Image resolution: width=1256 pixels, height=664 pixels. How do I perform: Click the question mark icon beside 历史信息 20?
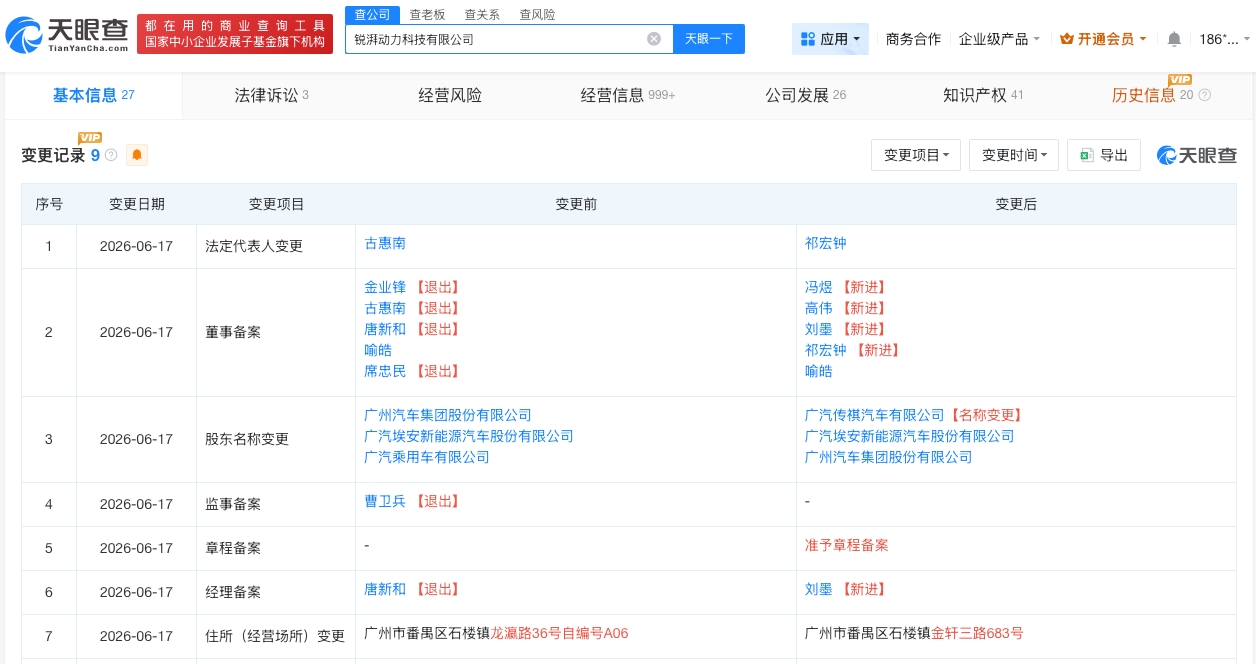click(1204, 95)
